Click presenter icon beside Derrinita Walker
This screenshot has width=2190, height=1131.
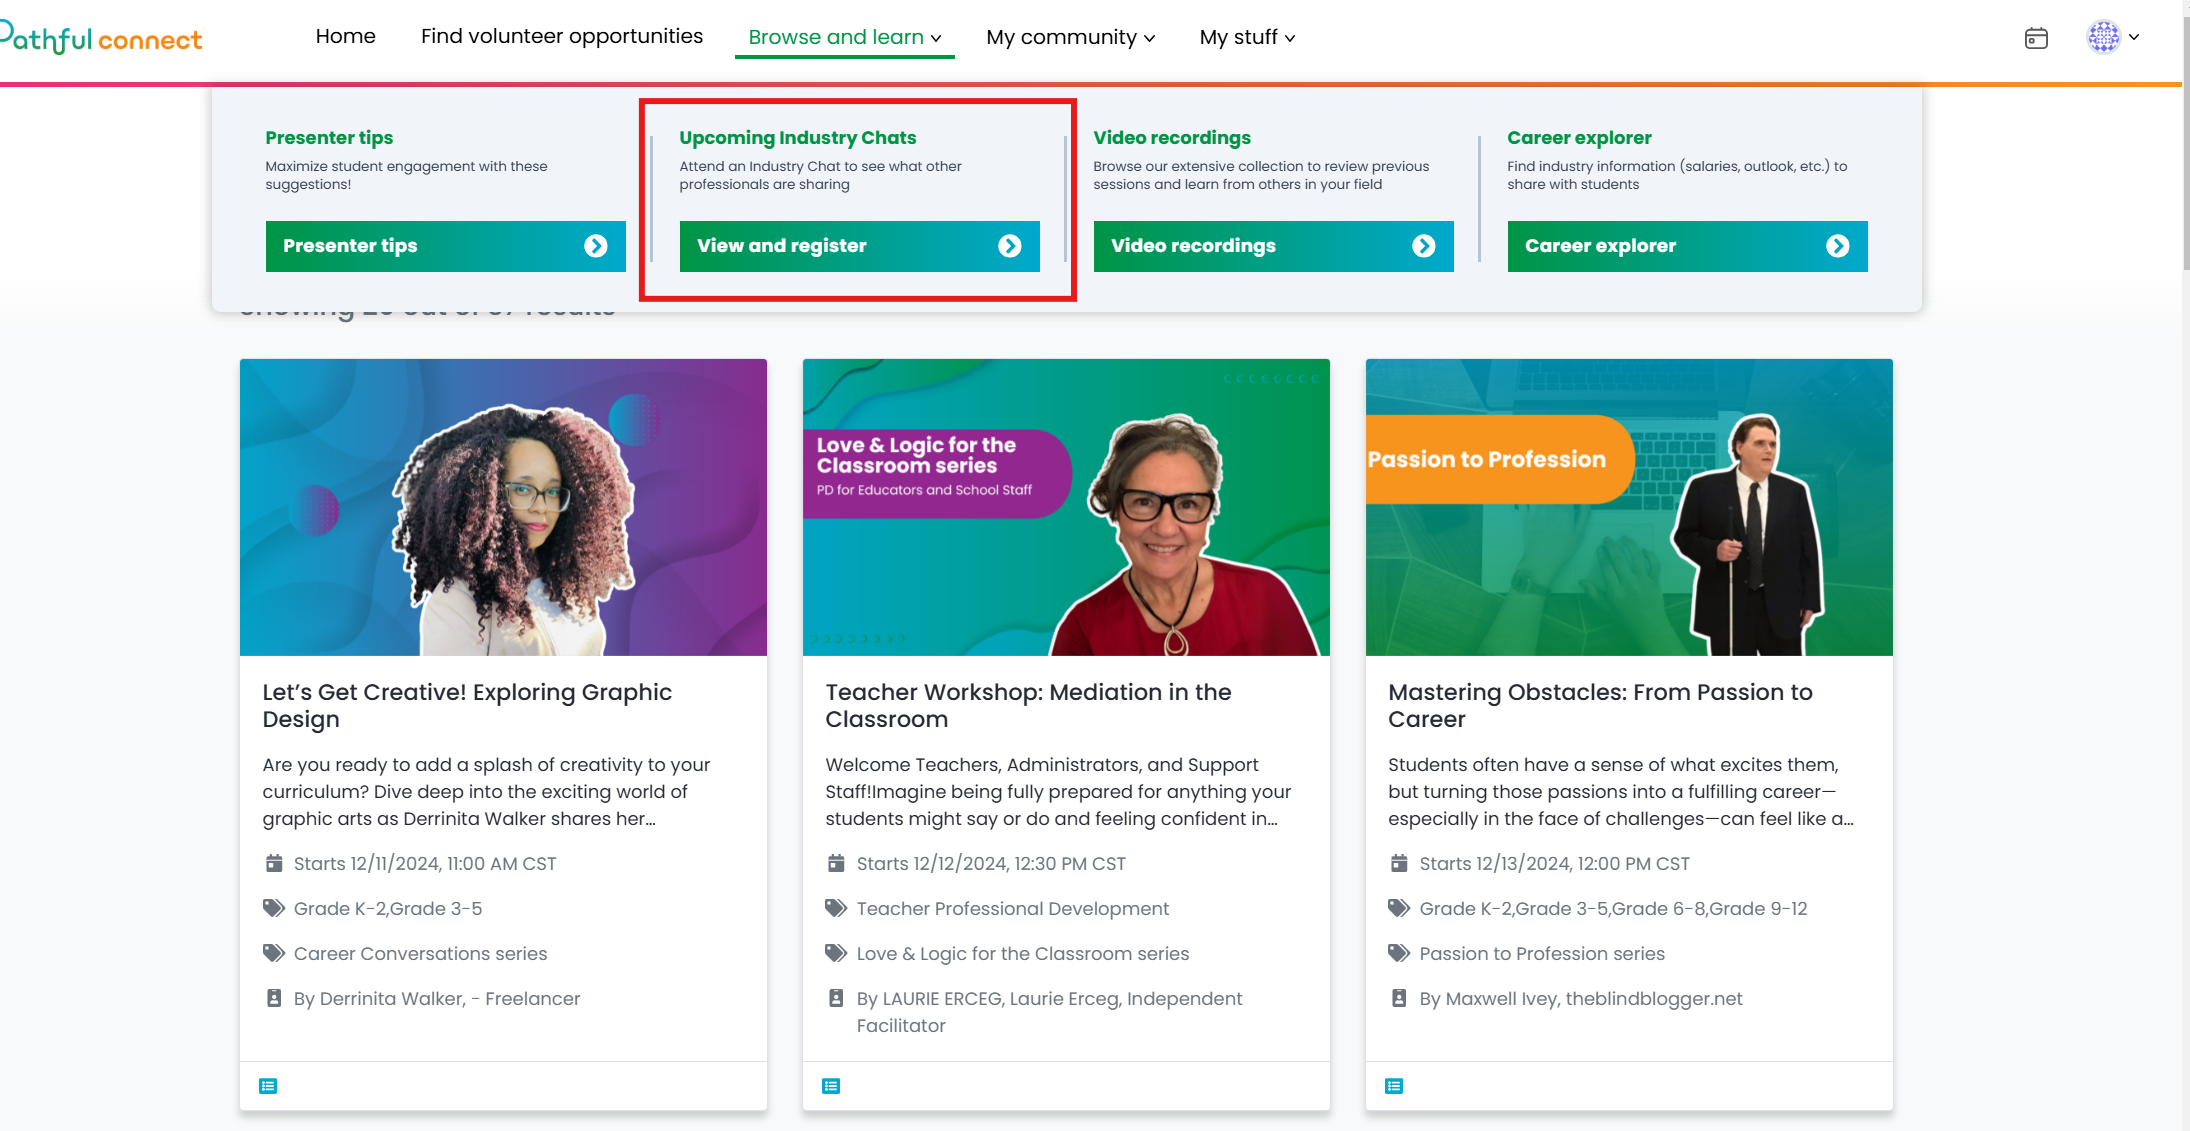[x=274, y=998]
